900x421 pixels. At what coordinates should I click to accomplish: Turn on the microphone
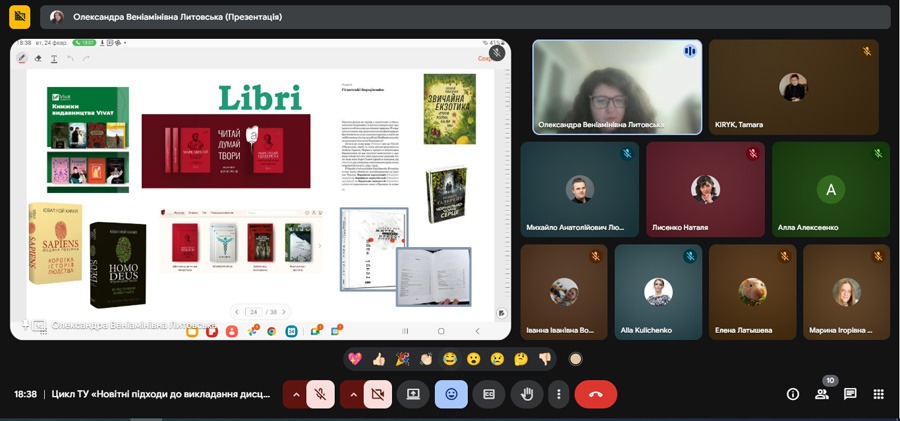coord(321,394)
